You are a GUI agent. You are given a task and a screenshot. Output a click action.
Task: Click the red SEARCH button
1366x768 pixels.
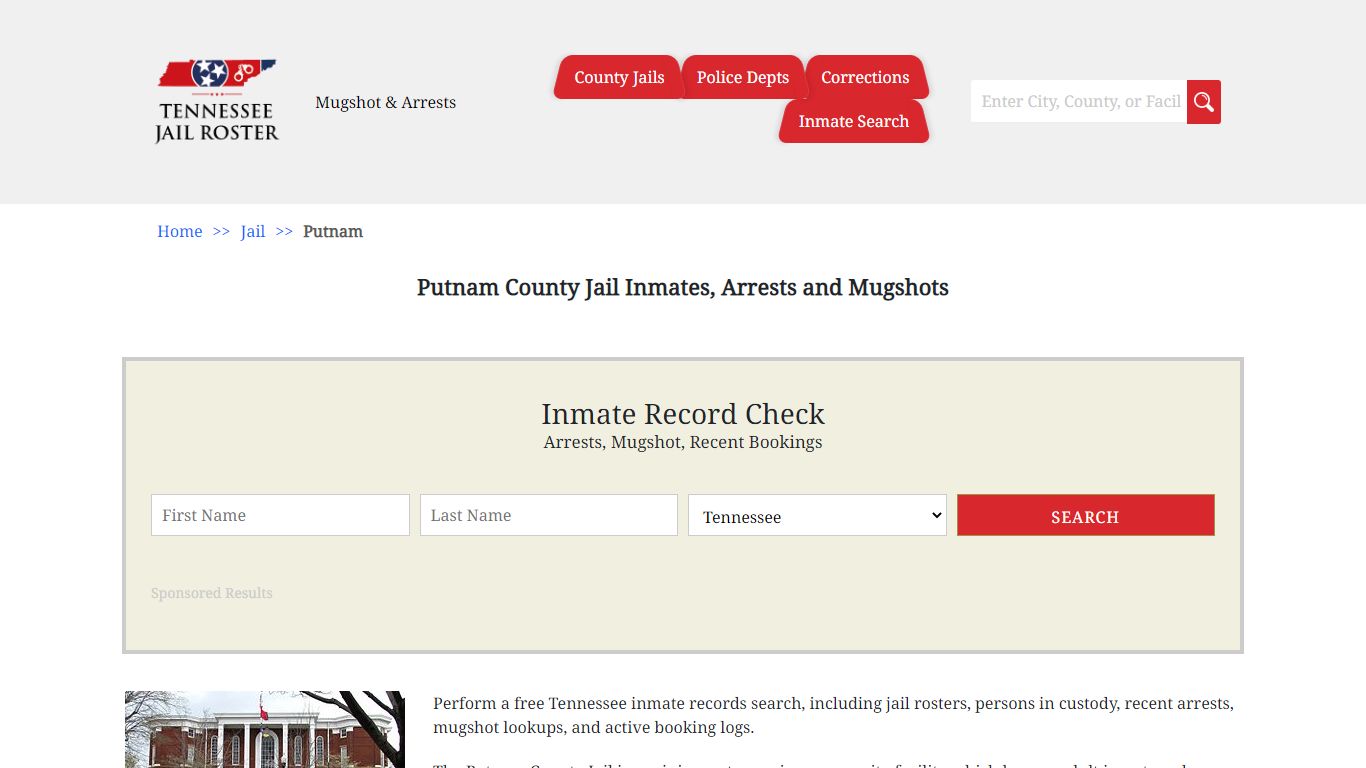(x=1086, y=515)
